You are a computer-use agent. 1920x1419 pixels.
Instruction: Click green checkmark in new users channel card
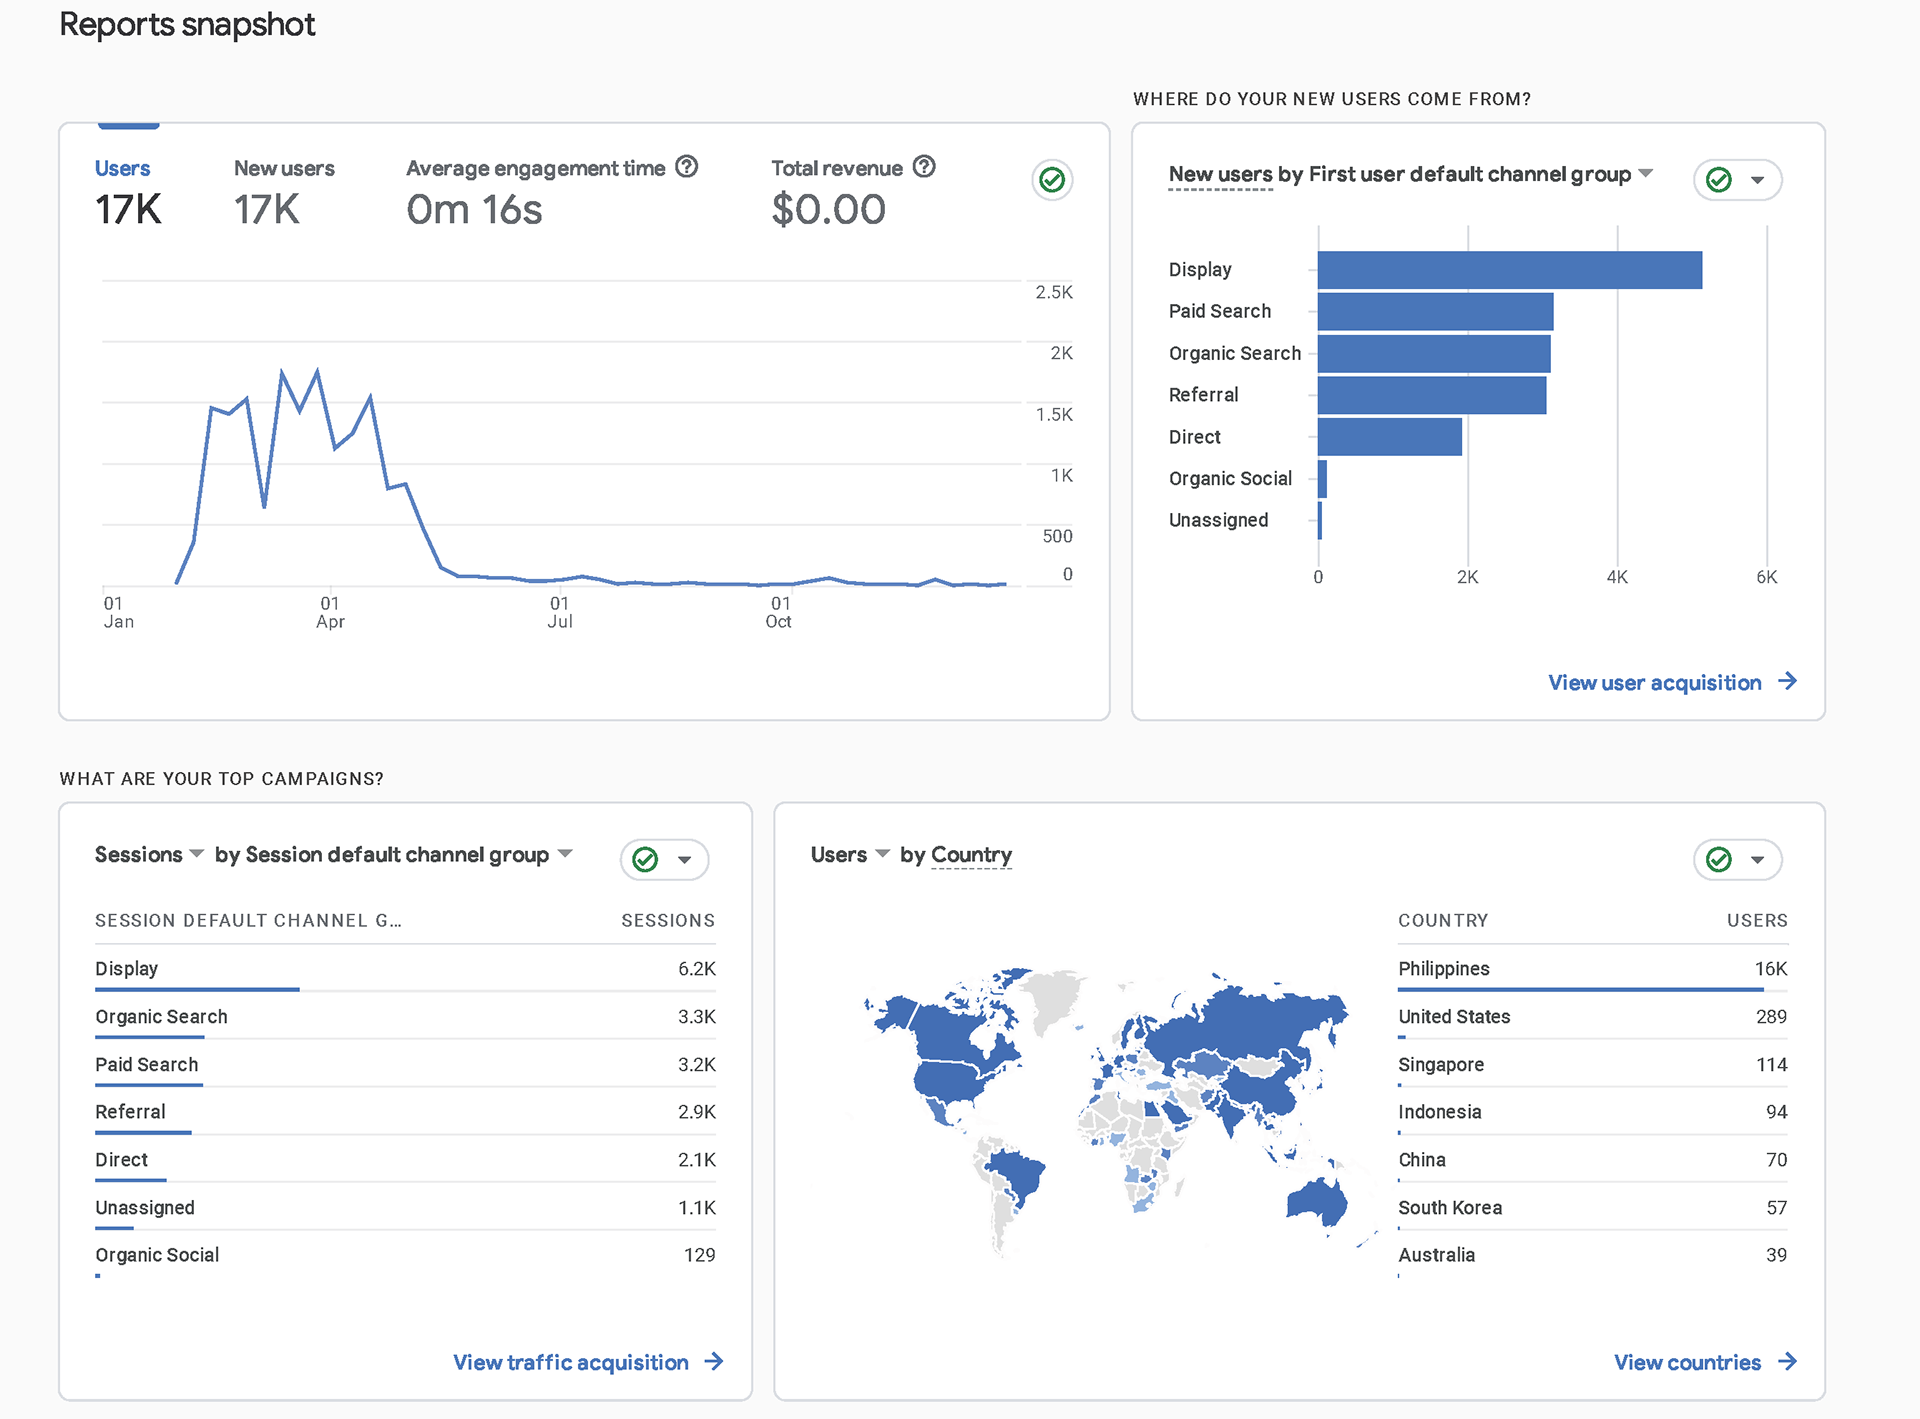tap(1719, 180)
